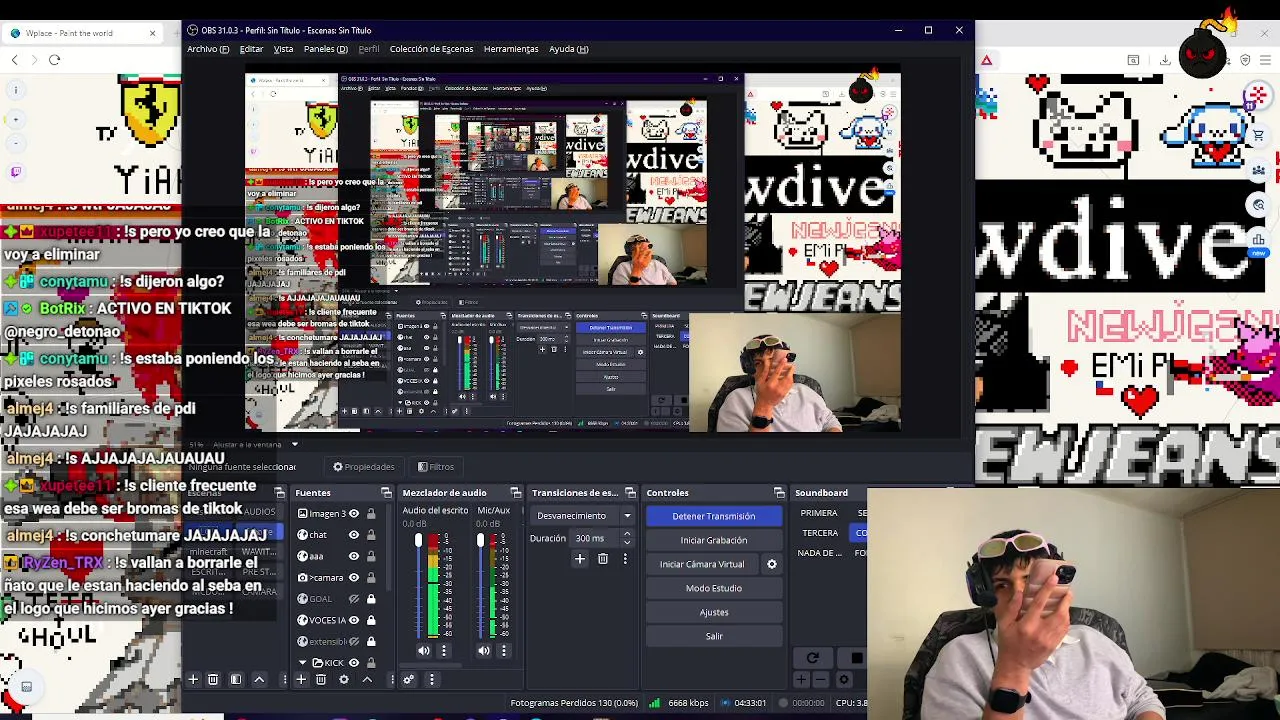Screen dimensions: 1280x720
Task: Pop out the Transiciones de escena dock
Action: pos(630,493)
